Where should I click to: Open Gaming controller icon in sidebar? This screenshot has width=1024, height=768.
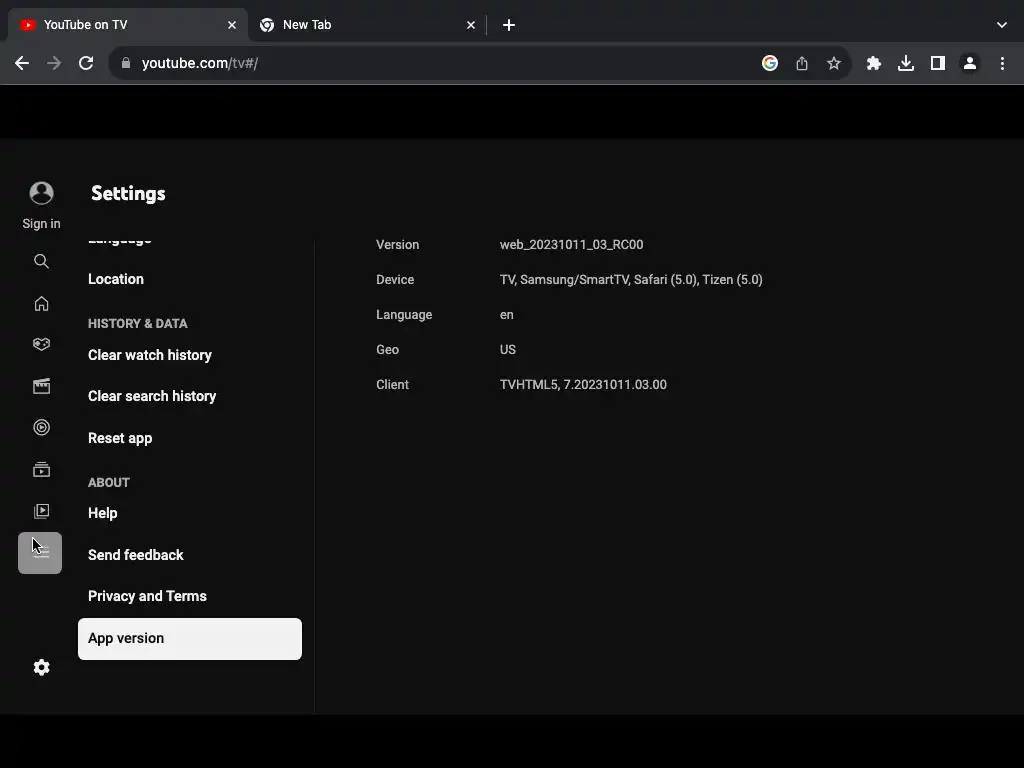[x=41, y=344]
